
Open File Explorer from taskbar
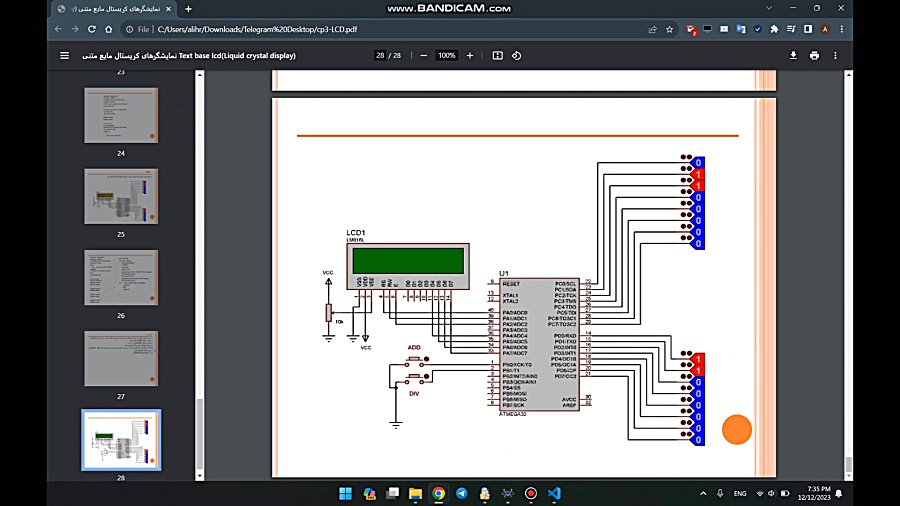(416, 493)
